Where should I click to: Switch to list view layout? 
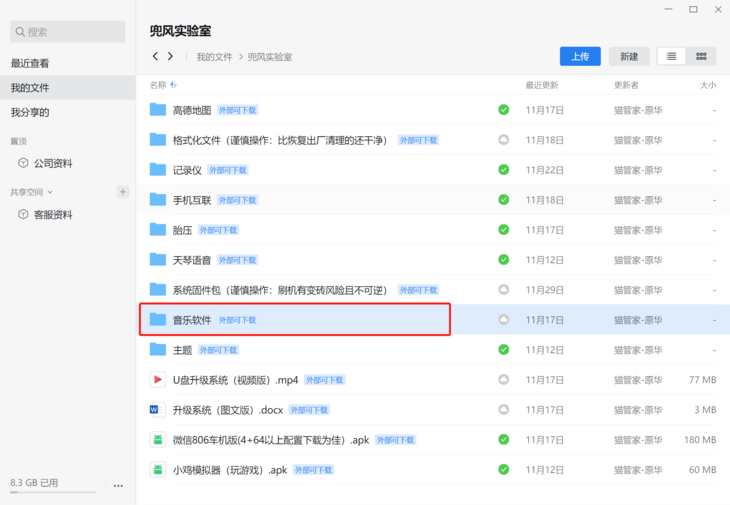click(672, 56)
